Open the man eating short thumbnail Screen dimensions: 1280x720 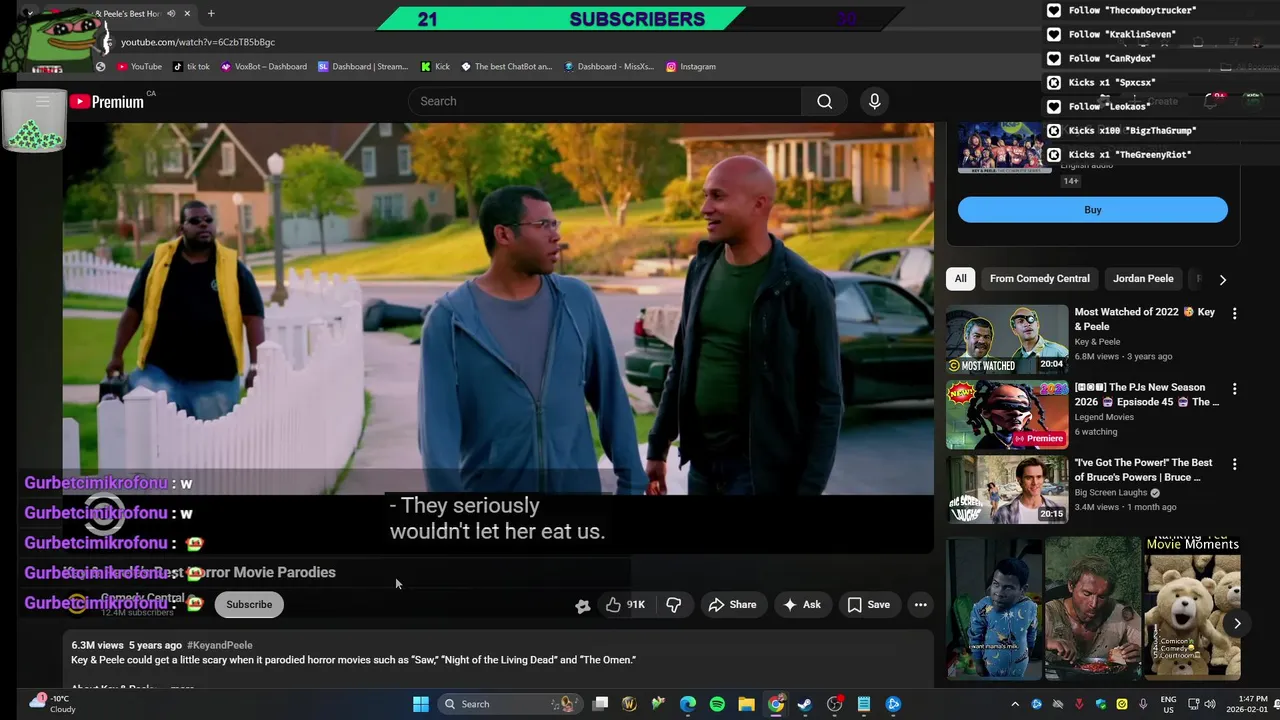pyautogui.click(x=1093, y=608)
